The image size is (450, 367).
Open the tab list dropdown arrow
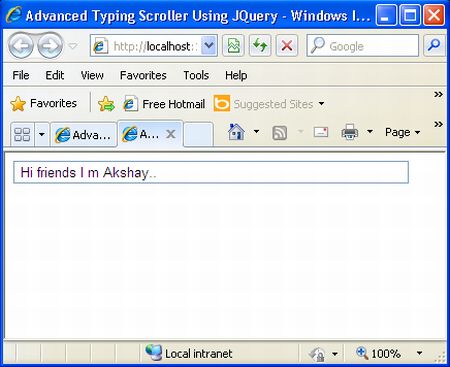(42, 134)
